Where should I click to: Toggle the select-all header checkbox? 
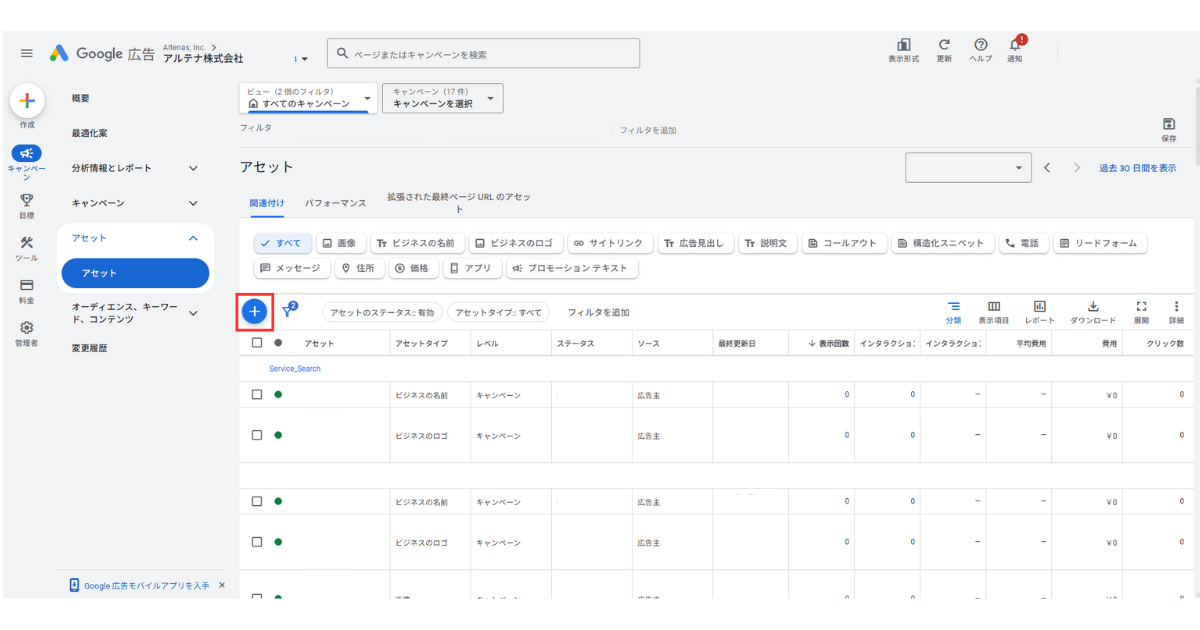pyautogui.click(x=257, y=342)
